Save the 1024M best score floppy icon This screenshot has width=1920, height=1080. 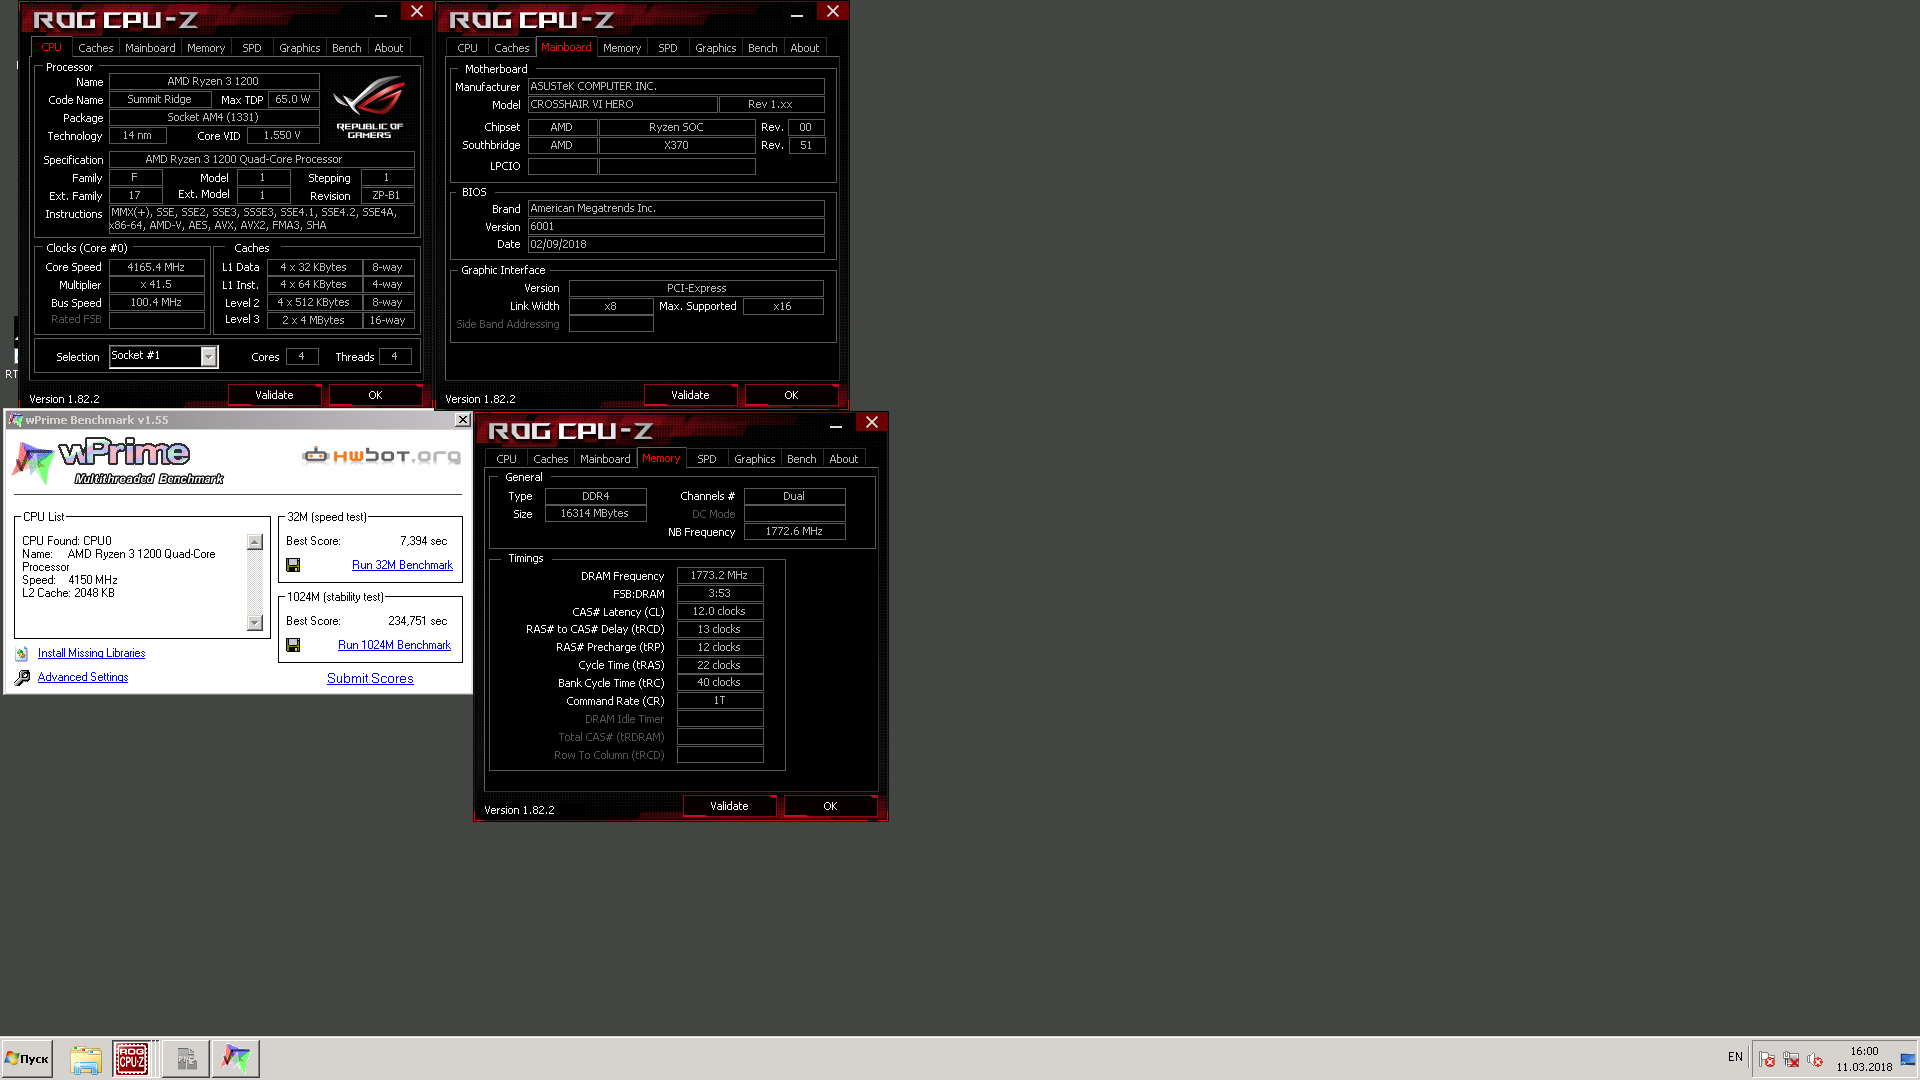click(293, 645)
